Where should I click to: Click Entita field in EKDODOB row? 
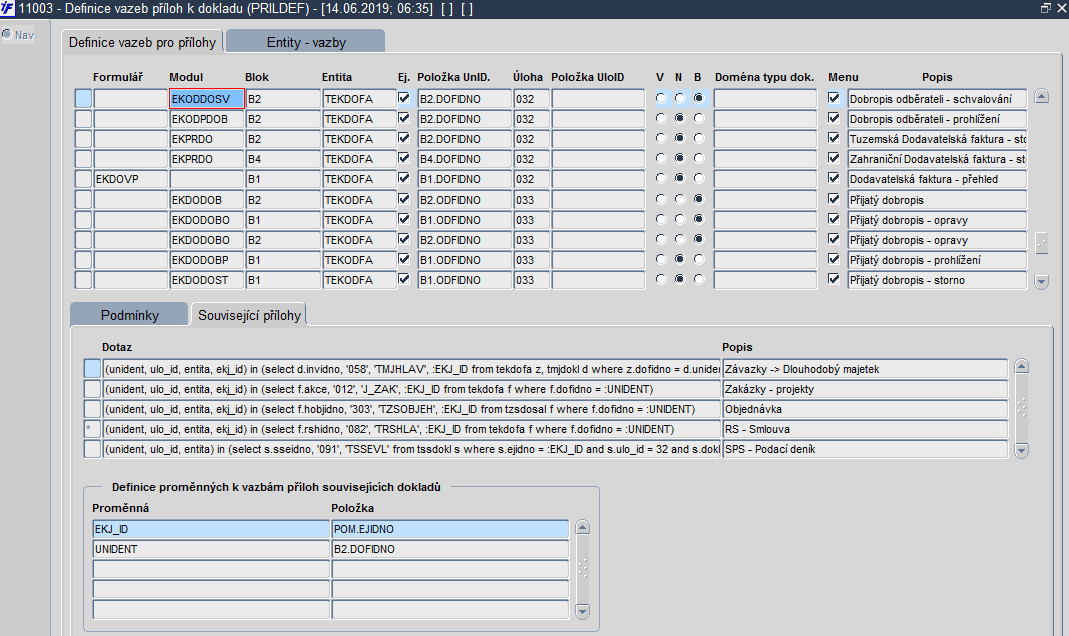pyautogui.click(x=359, y=200)
